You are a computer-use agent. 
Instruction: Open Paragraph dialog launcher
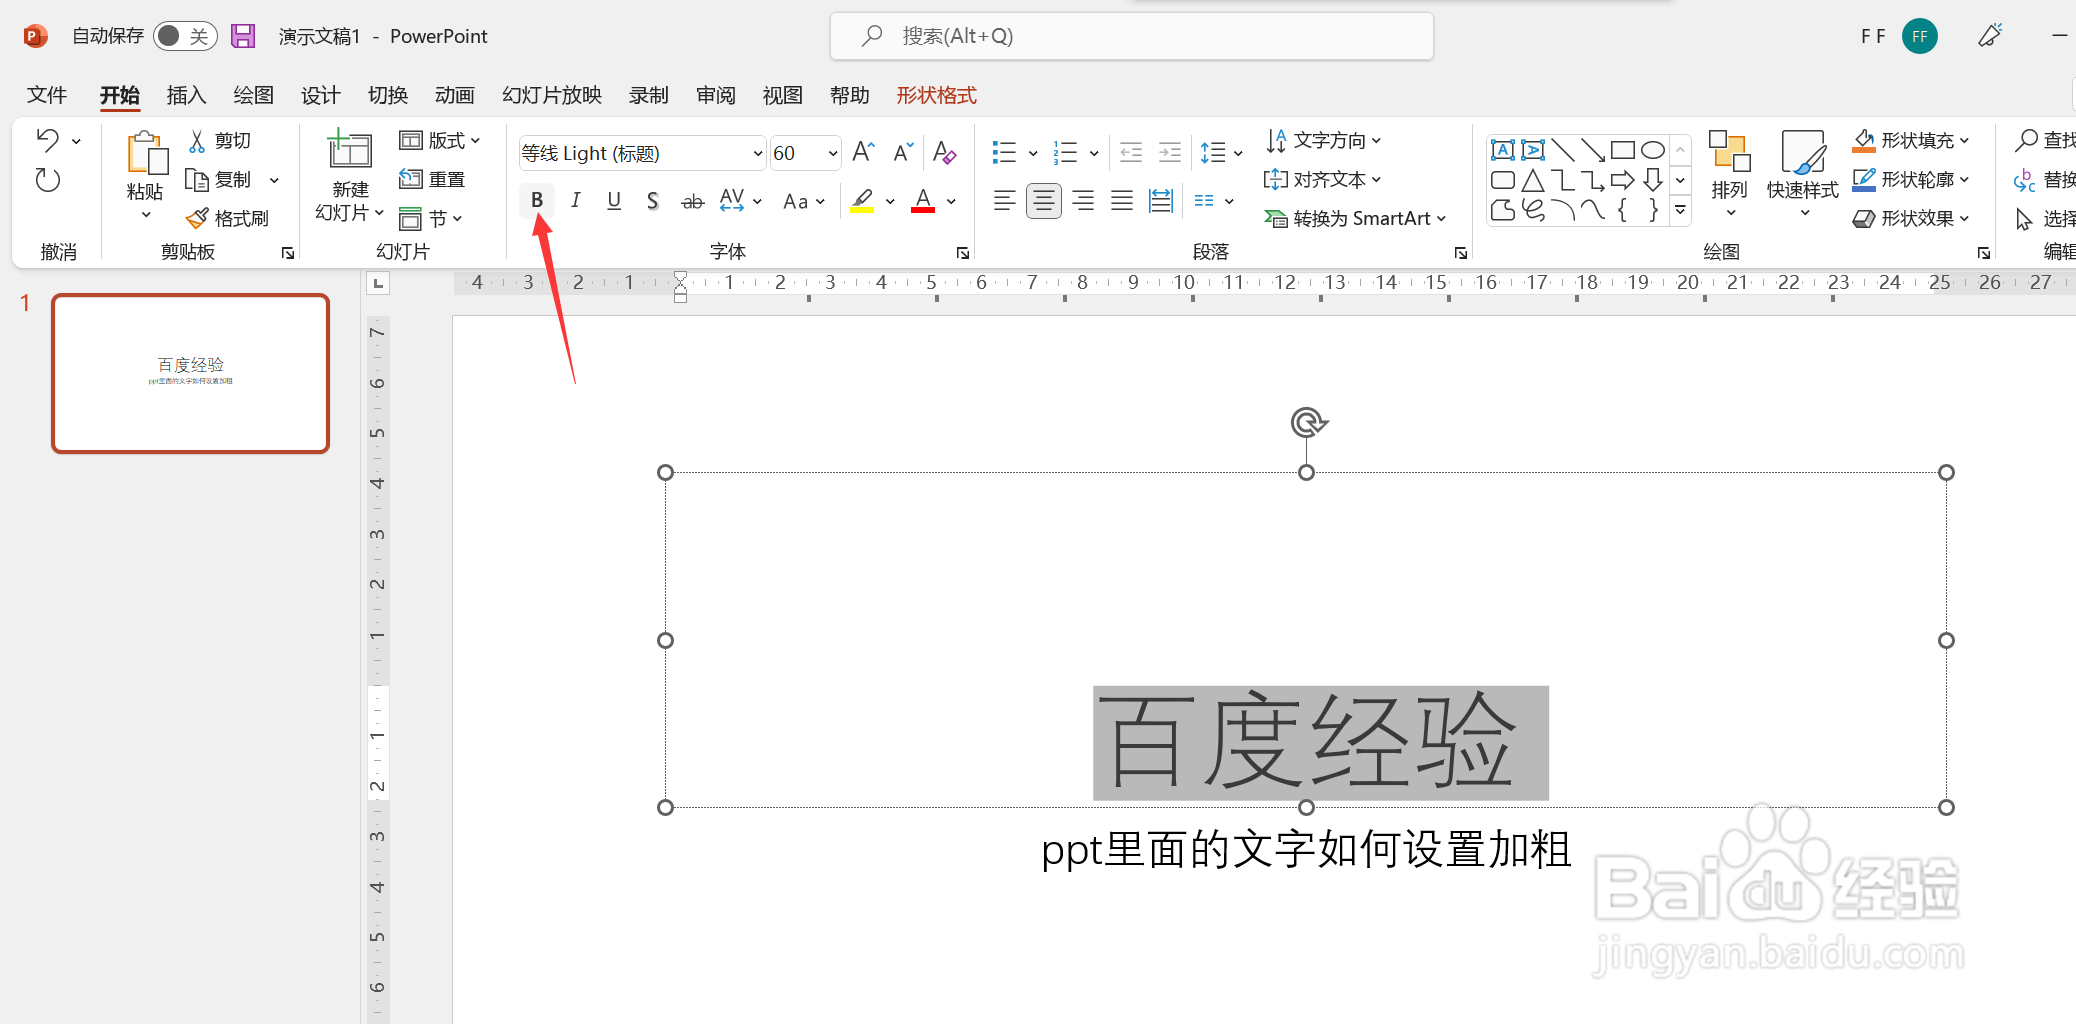click(1461, 253)
